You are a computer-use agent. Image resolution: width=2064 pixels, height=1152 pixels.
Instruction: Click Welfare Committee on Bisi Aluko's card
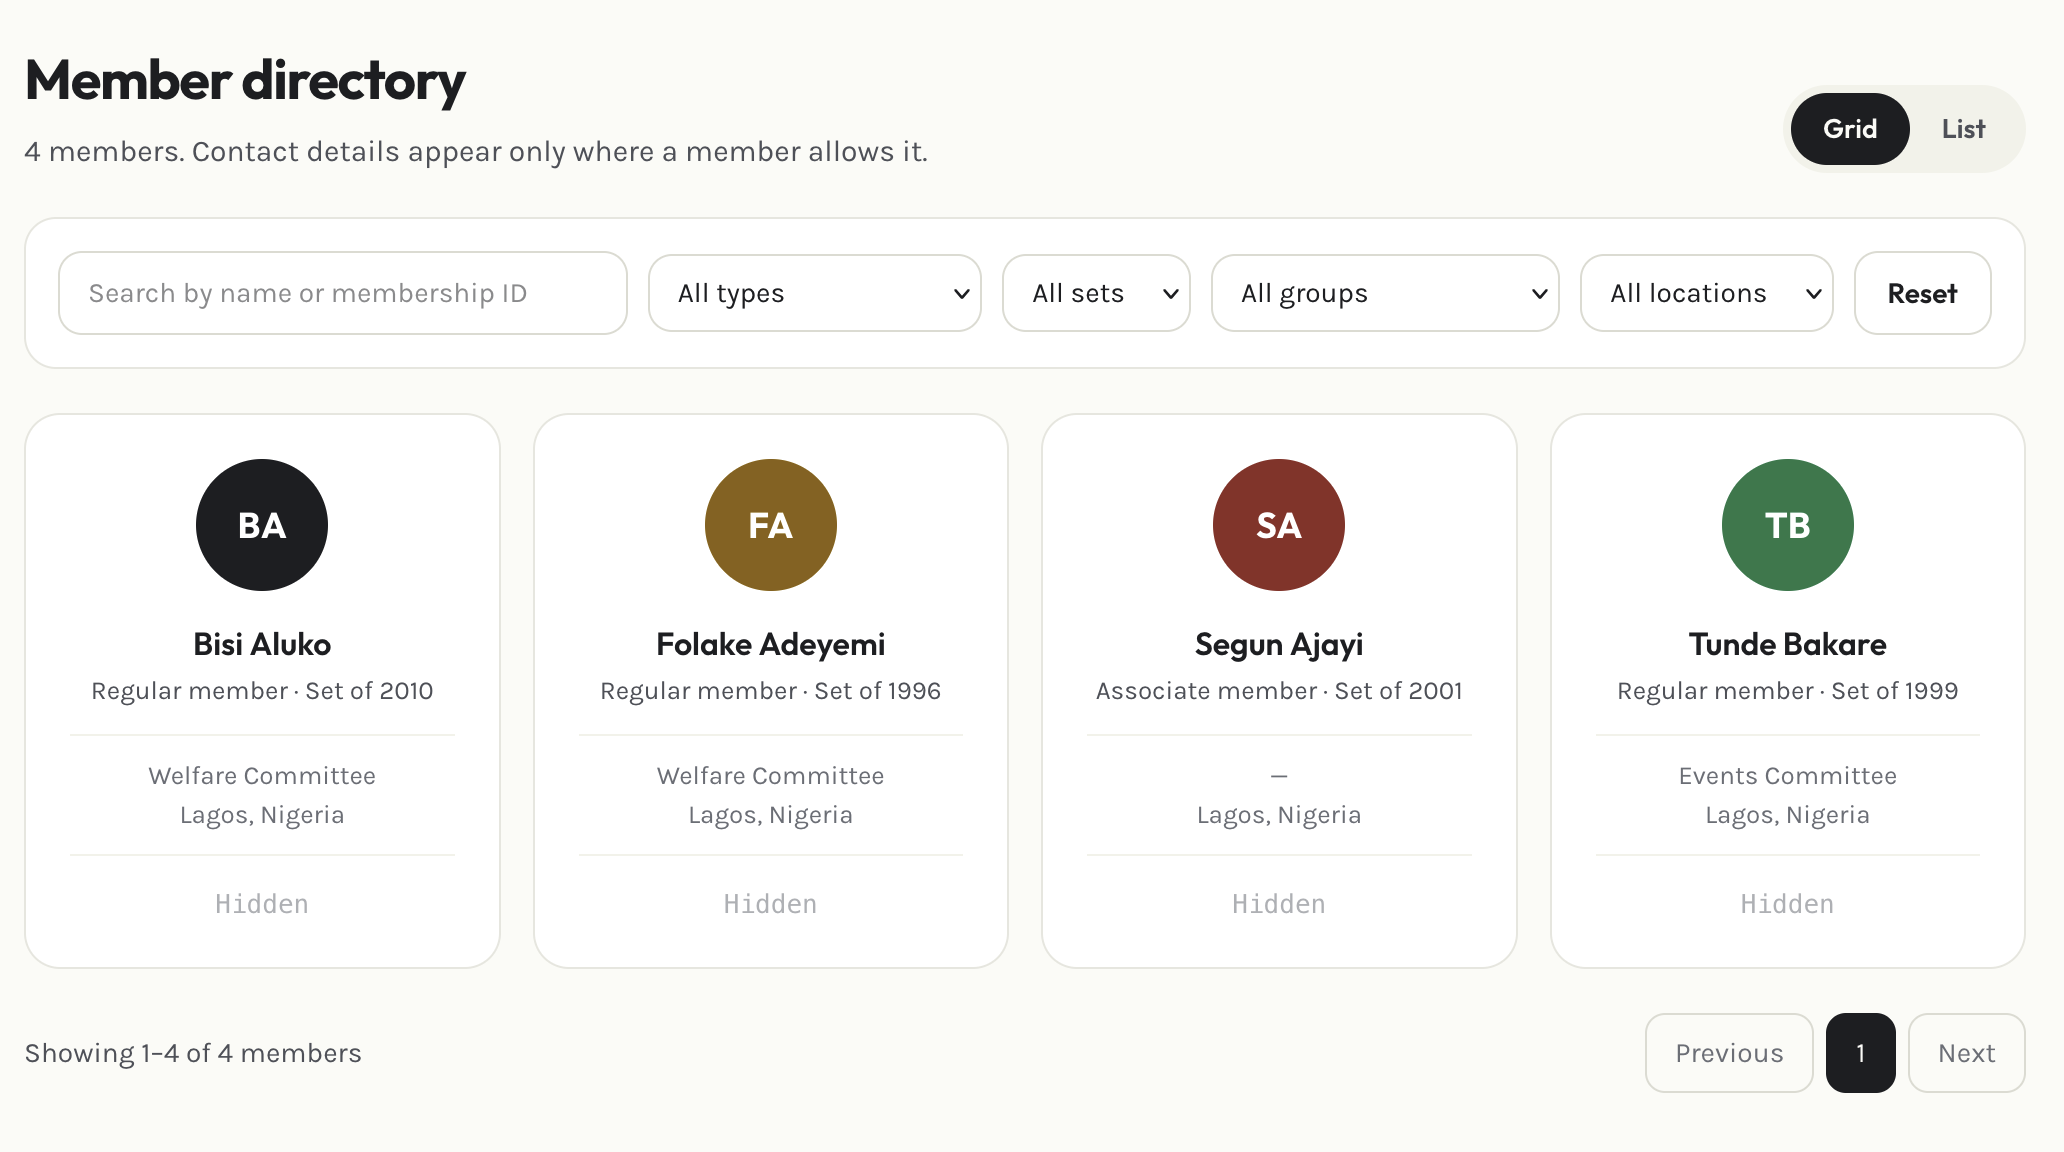pos(262,776)
